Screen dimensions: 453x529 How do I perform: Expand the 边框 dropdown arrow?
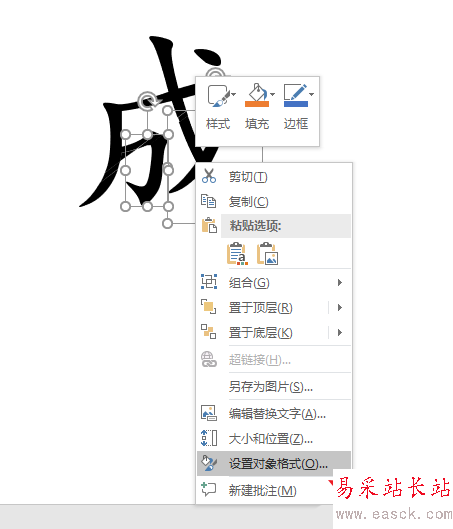pyautogui.click(x=312, y=94)
